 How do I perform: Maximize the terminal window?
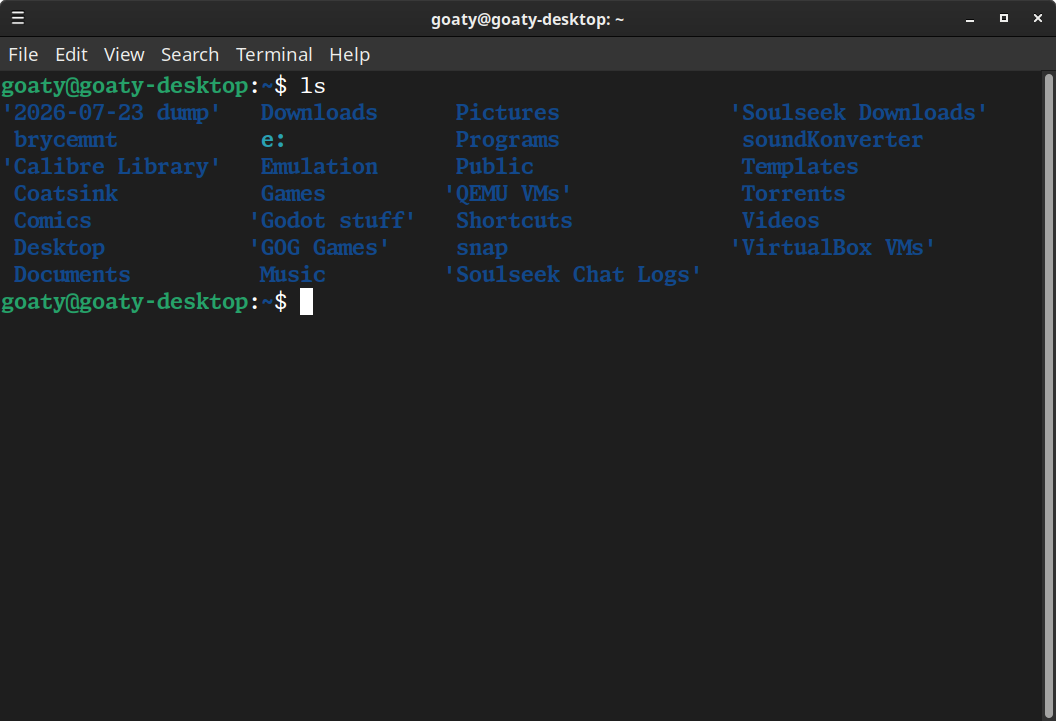(x=1003, y=18)
